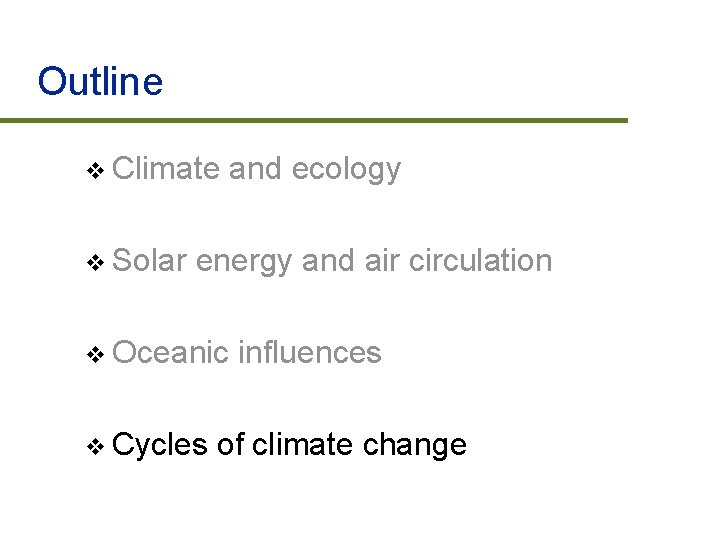
Task: Click the gray word 'Climate' in first bullet
Action: [166, 168]
